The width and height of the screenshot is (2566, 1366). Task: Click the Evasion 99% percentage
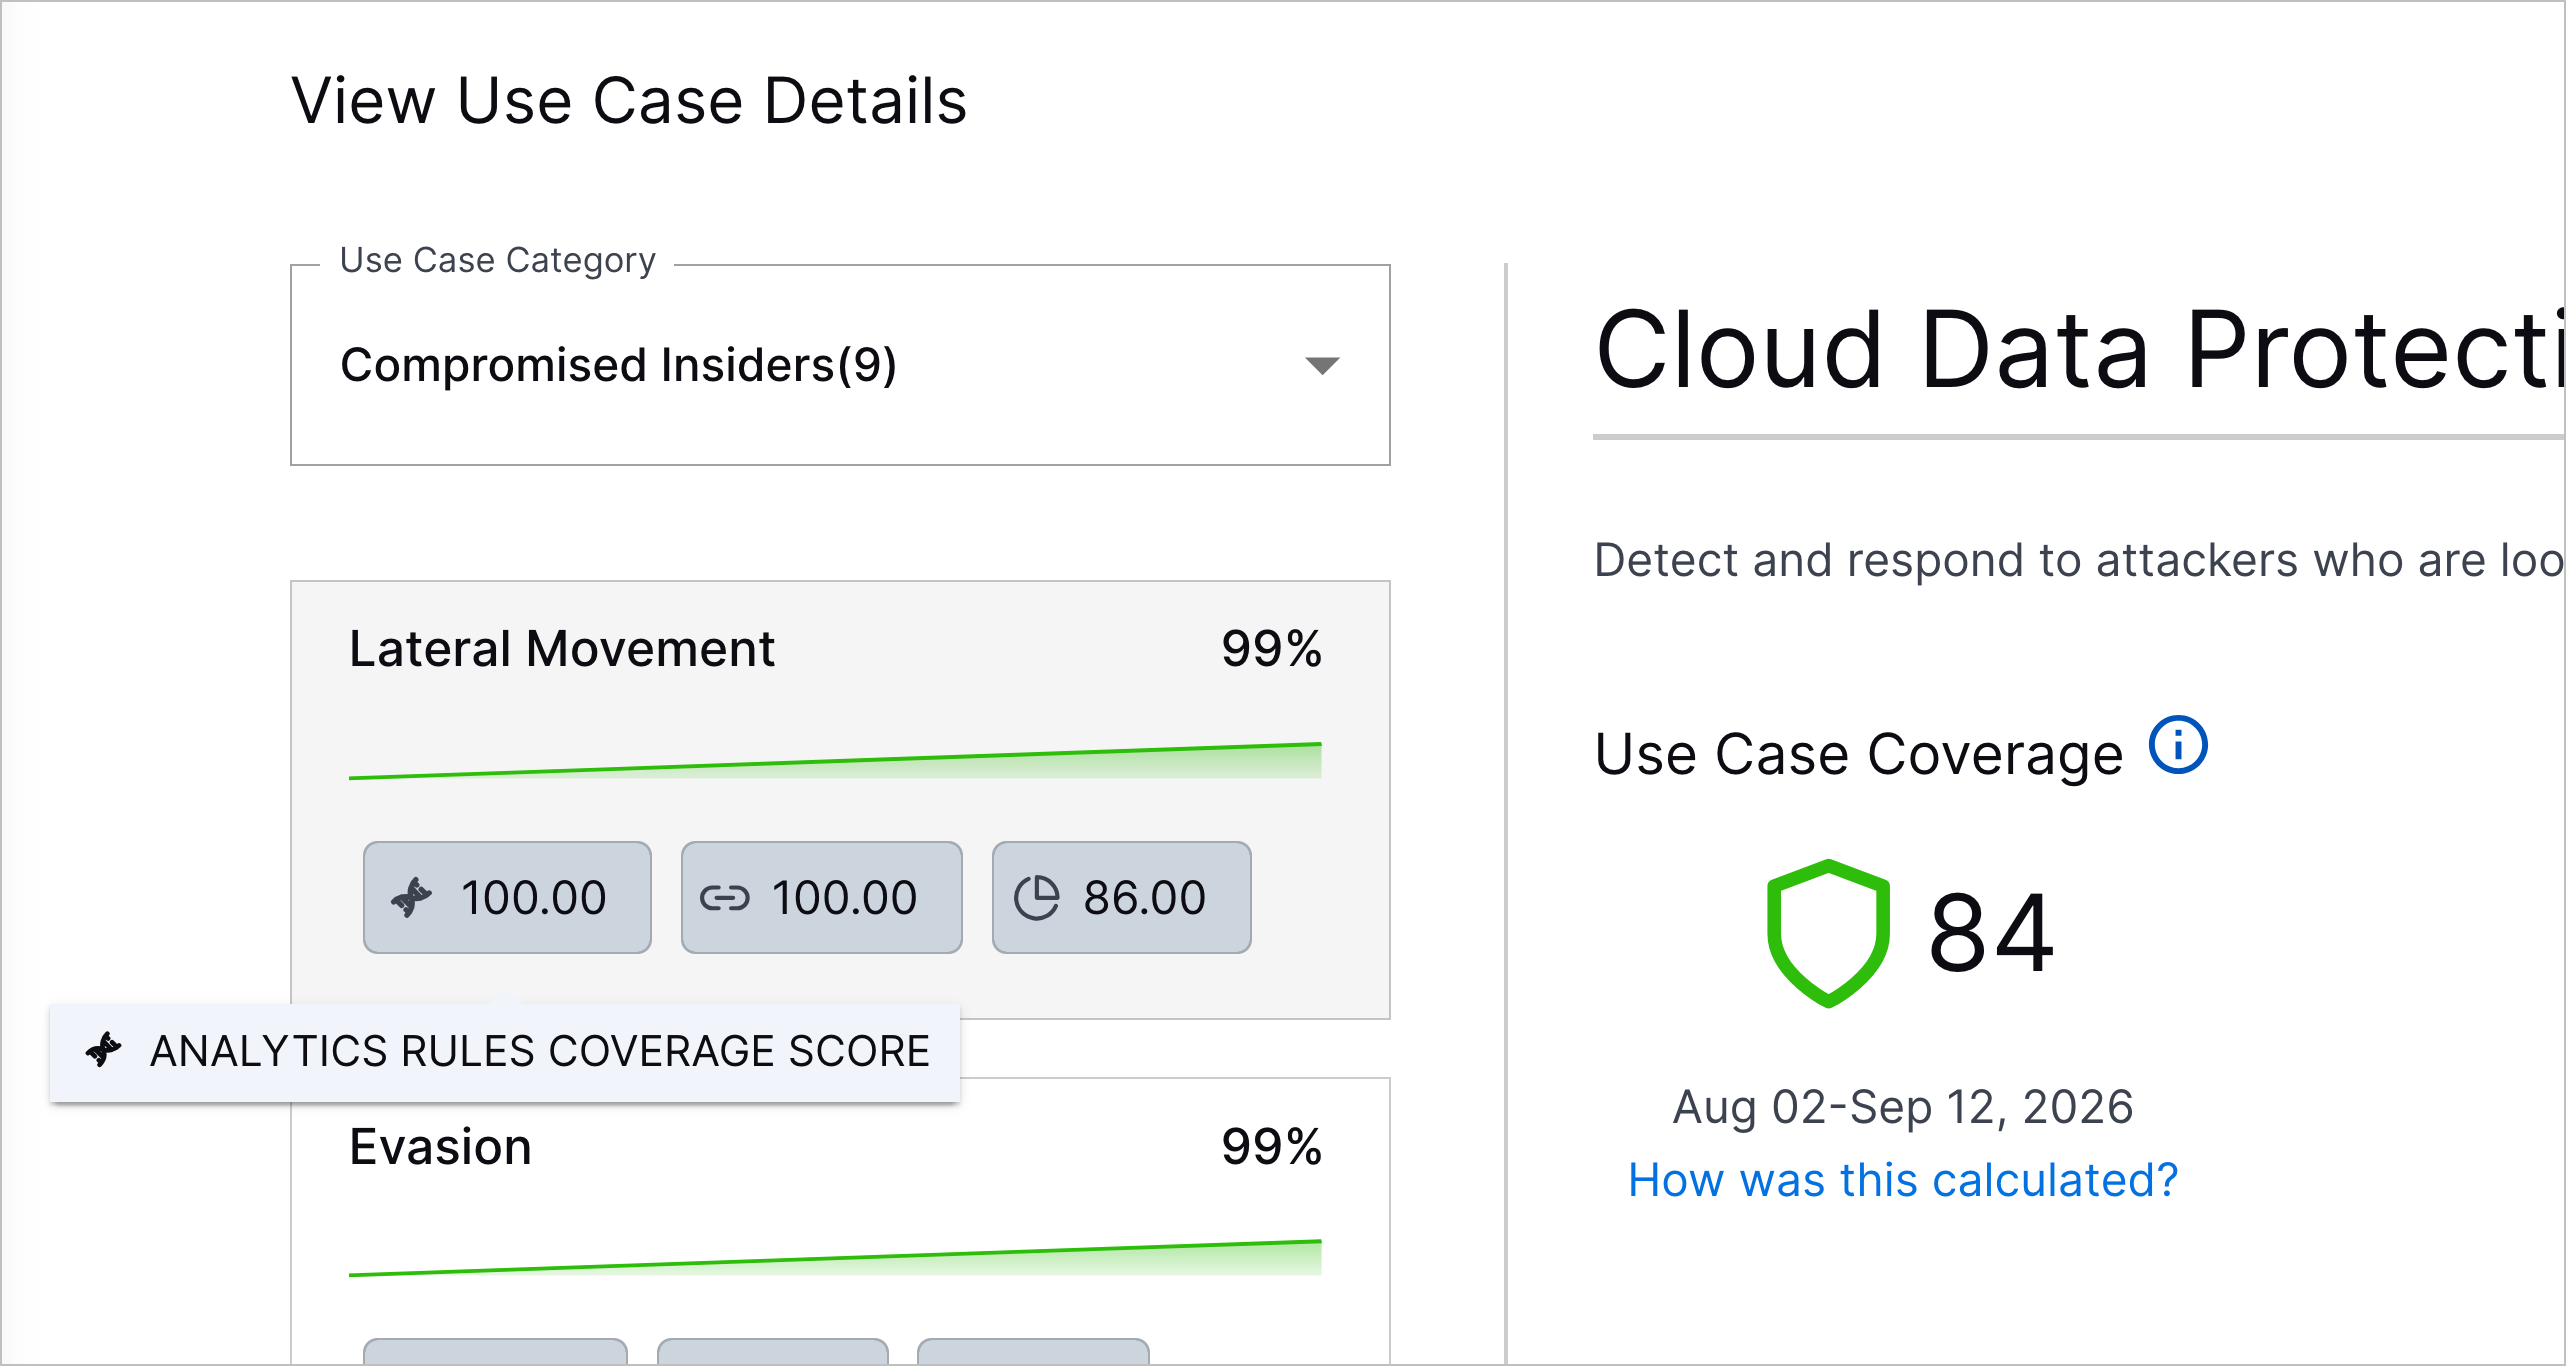tap(1271, 1146)
